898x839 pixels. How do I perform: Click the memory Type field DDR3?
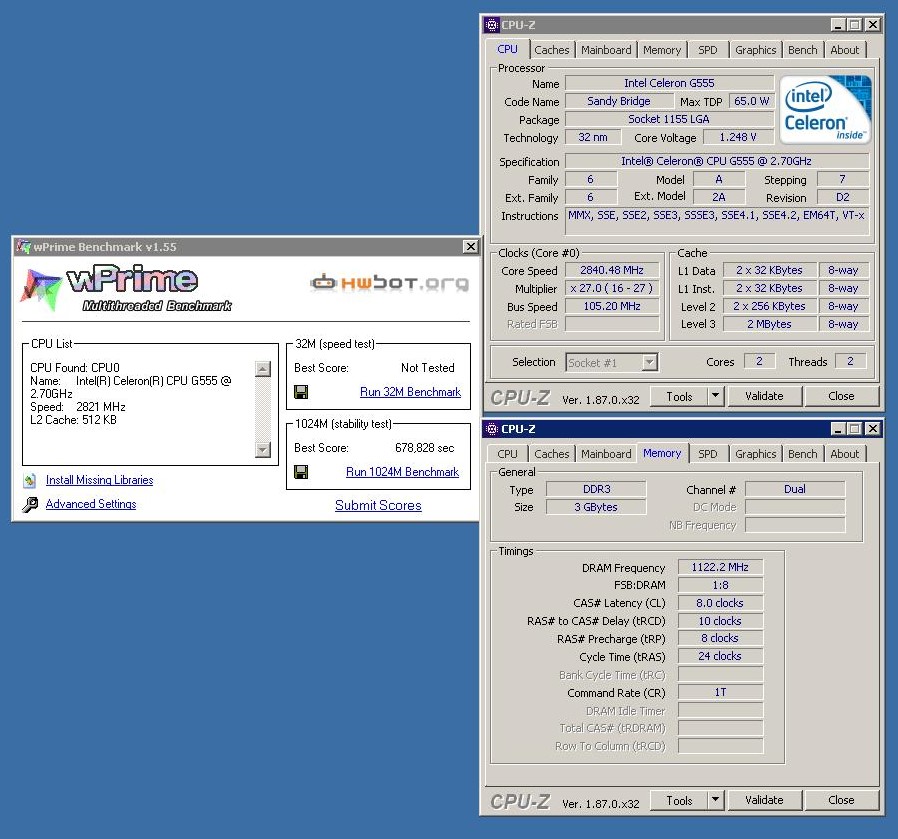coord(596,489)
